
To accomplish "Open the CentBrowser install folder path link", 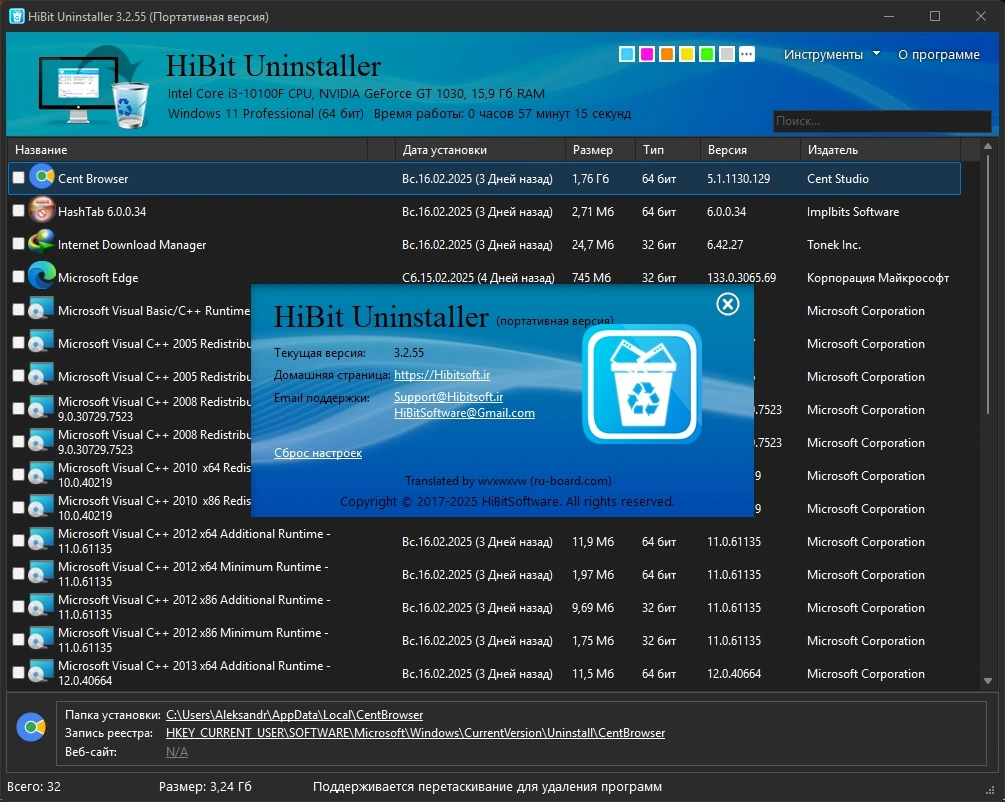I will pos(294,714).
